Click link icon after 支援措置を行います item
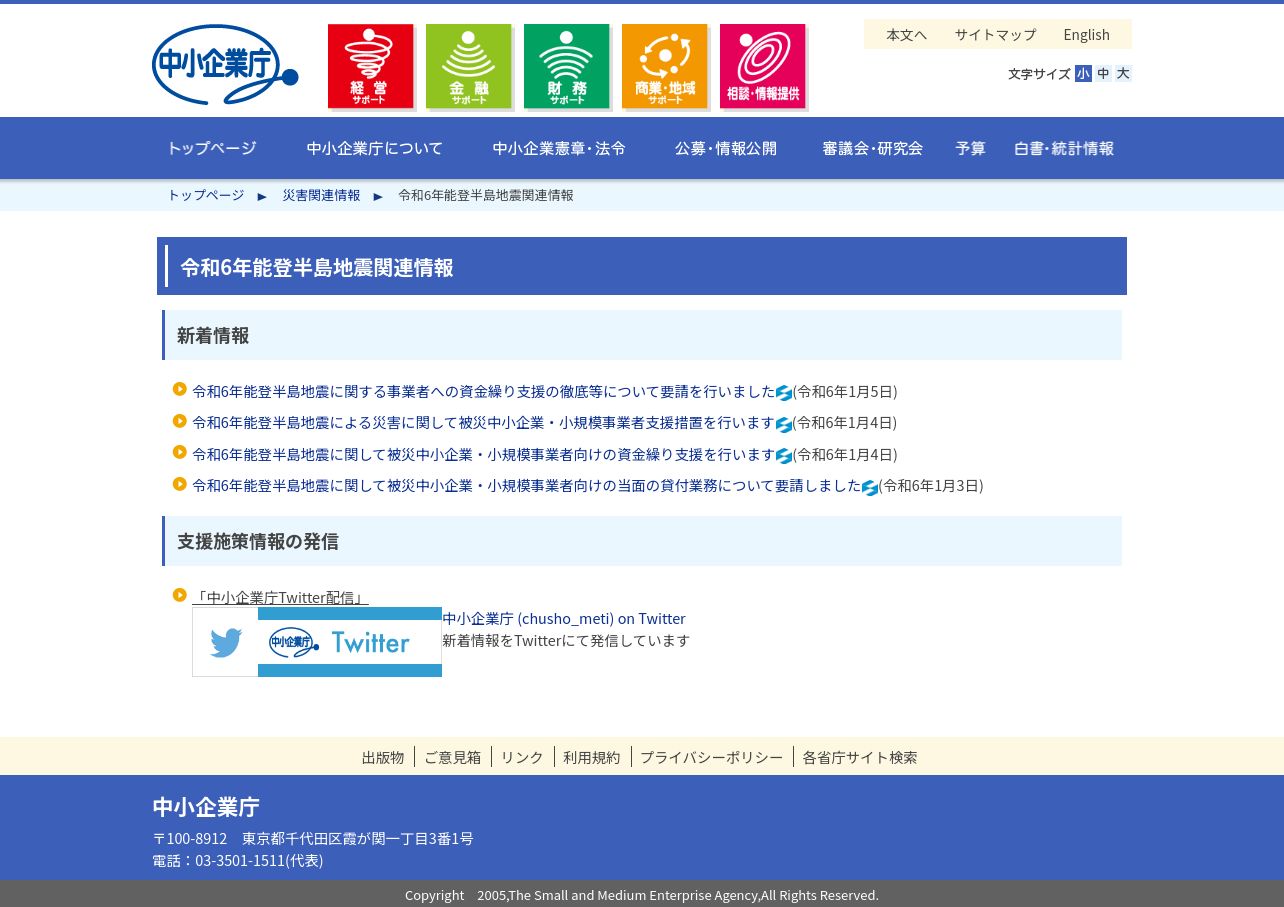Screen dimensions: 1284x907 point(784,424)
